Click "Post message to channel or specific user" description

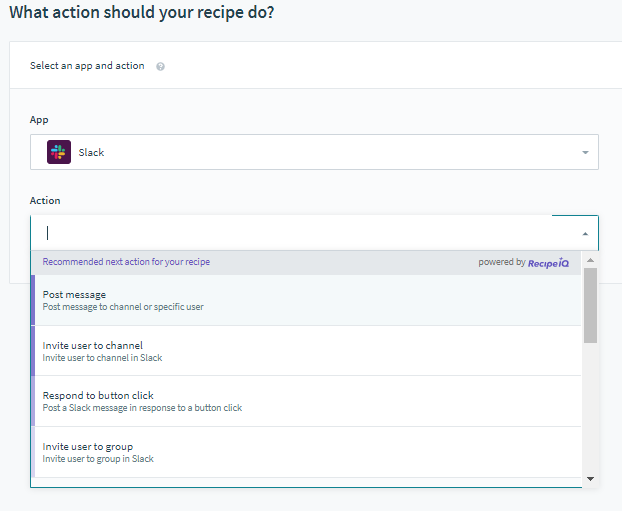[x=123, y=307]
